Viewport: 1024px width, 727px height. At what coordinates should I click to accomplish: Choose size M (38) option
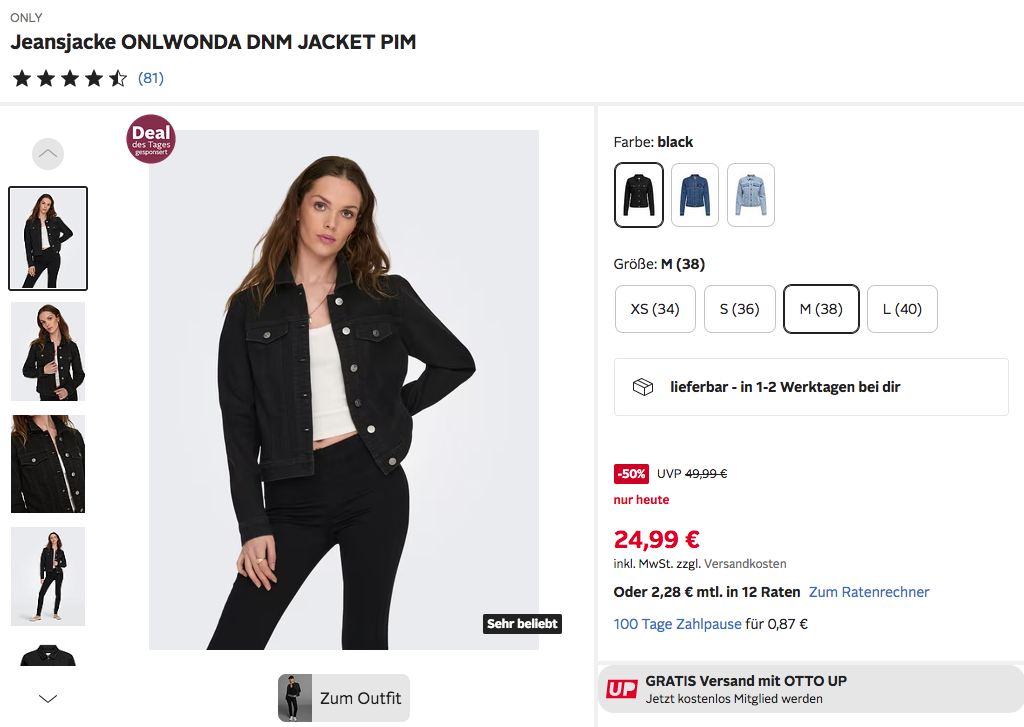pyautogui.click(x=821, y=309)
